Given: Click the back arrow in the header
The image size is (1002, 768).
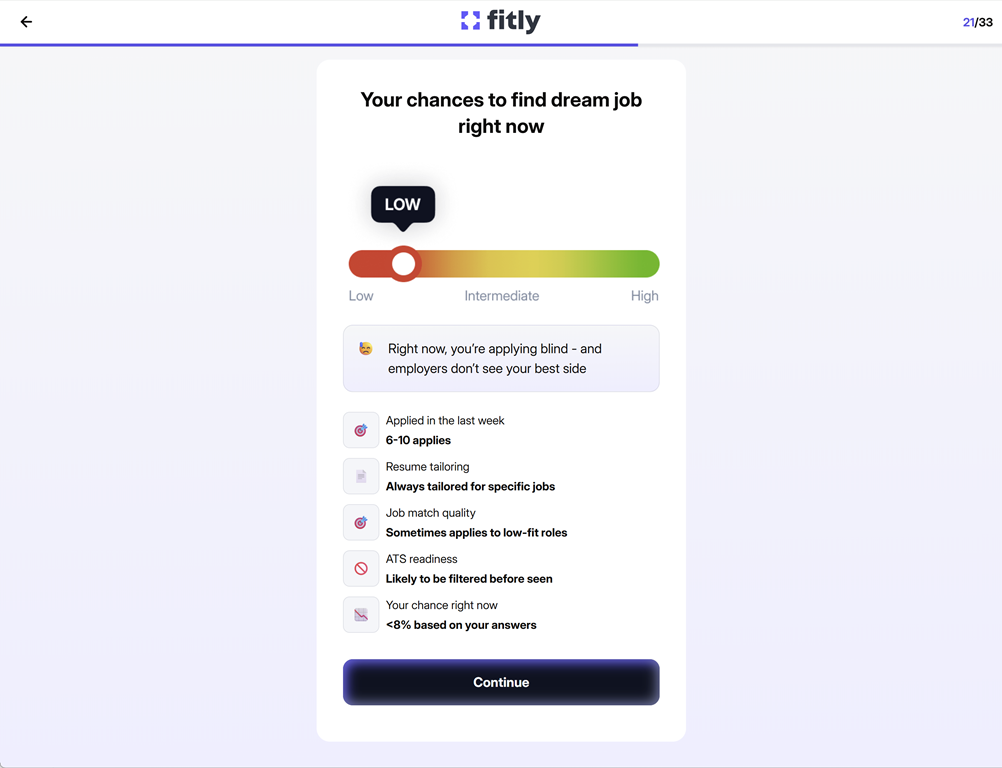Looking at the screenshot, I should (26, 22).
